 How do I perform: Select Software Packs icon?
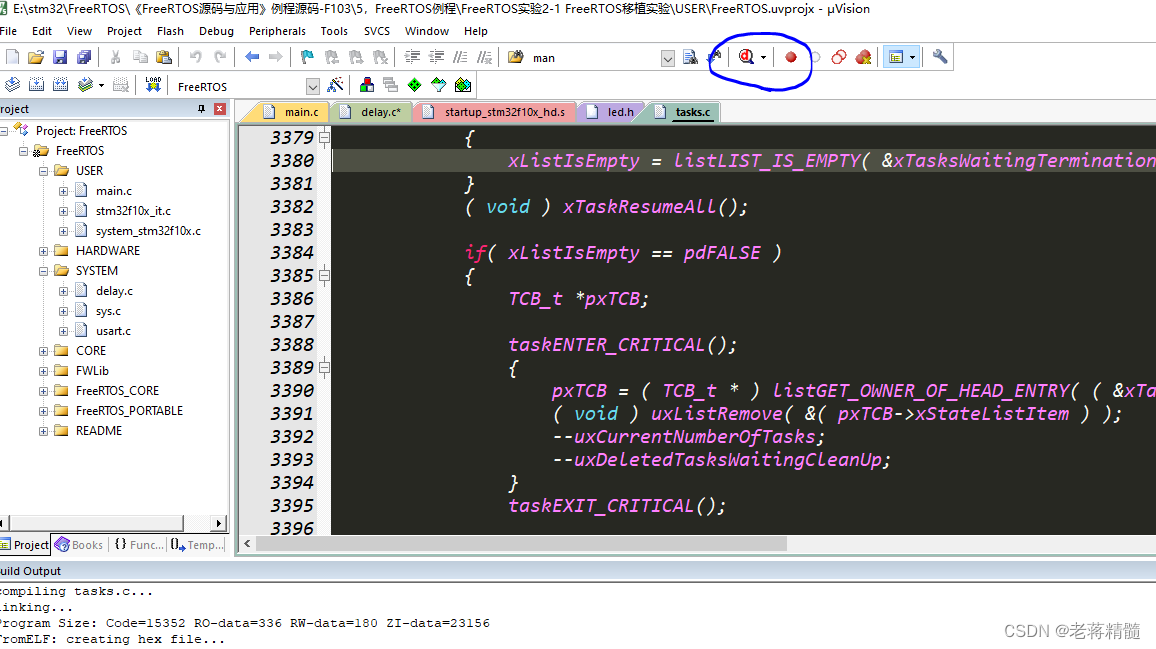tap(439, 85)
